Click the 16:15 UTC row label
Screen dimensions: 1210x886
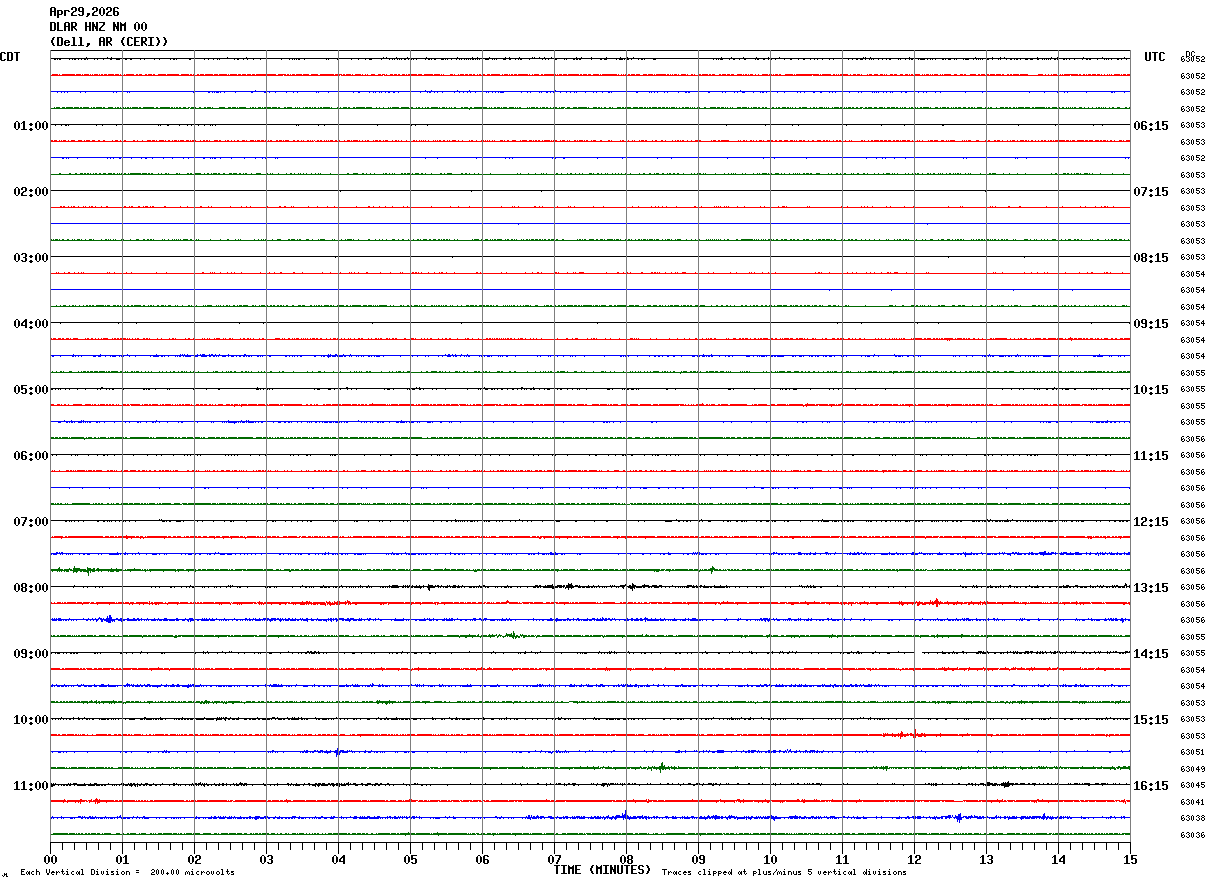tap(1151, 786)
